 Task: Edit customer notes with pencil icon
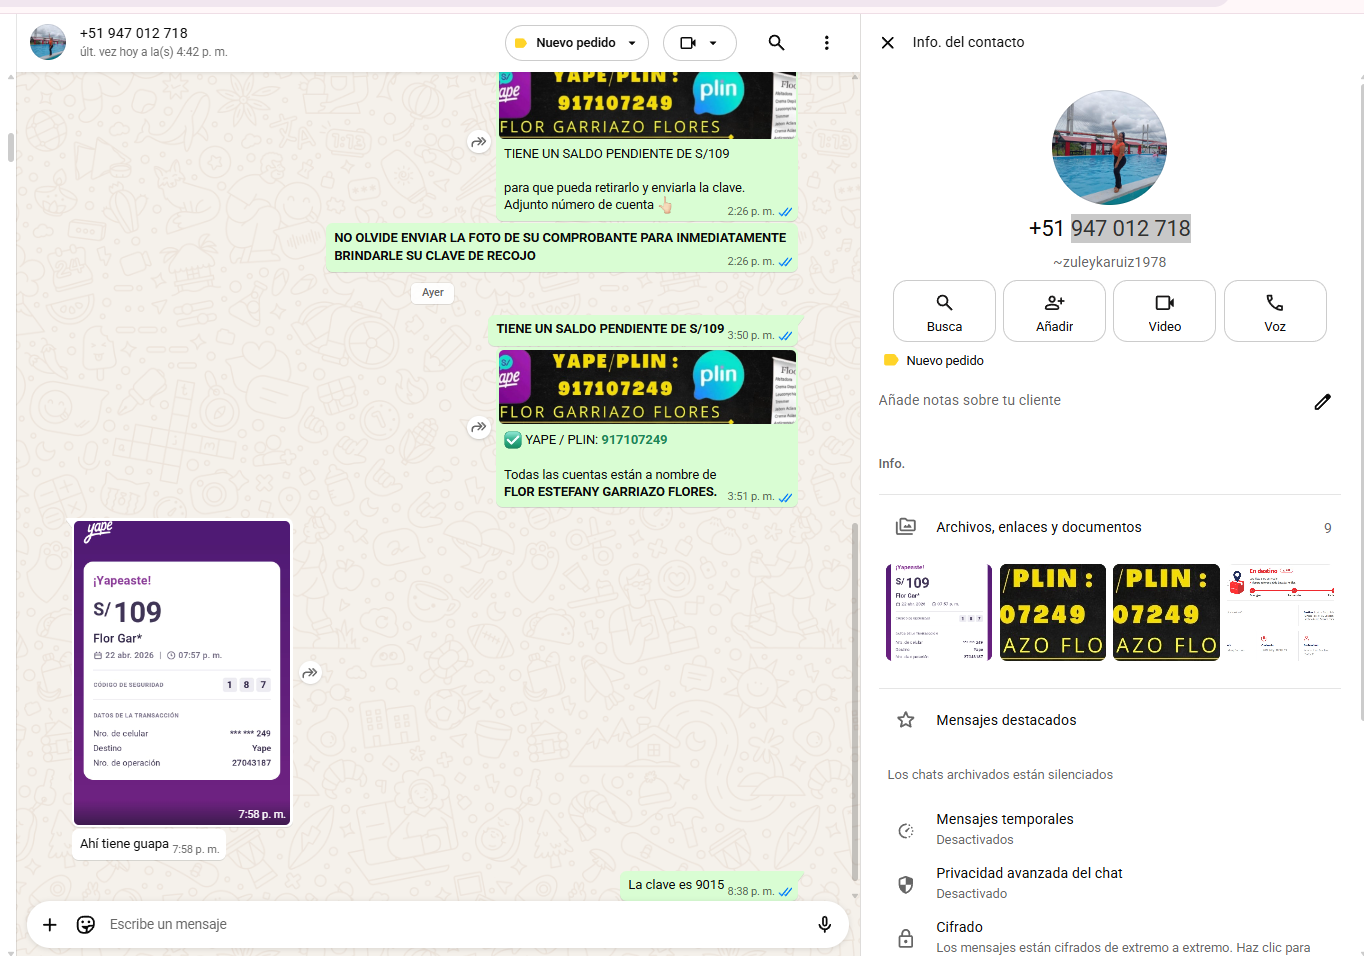(x=1322, y=401)
